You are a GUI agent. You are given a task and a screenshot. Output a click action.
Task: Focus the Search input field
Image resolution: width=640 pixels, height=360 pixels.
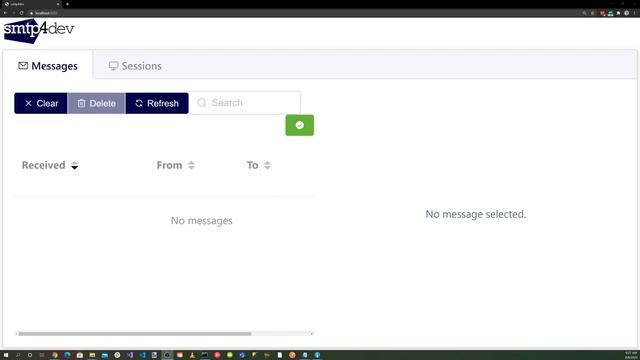[x=245, y=103]
